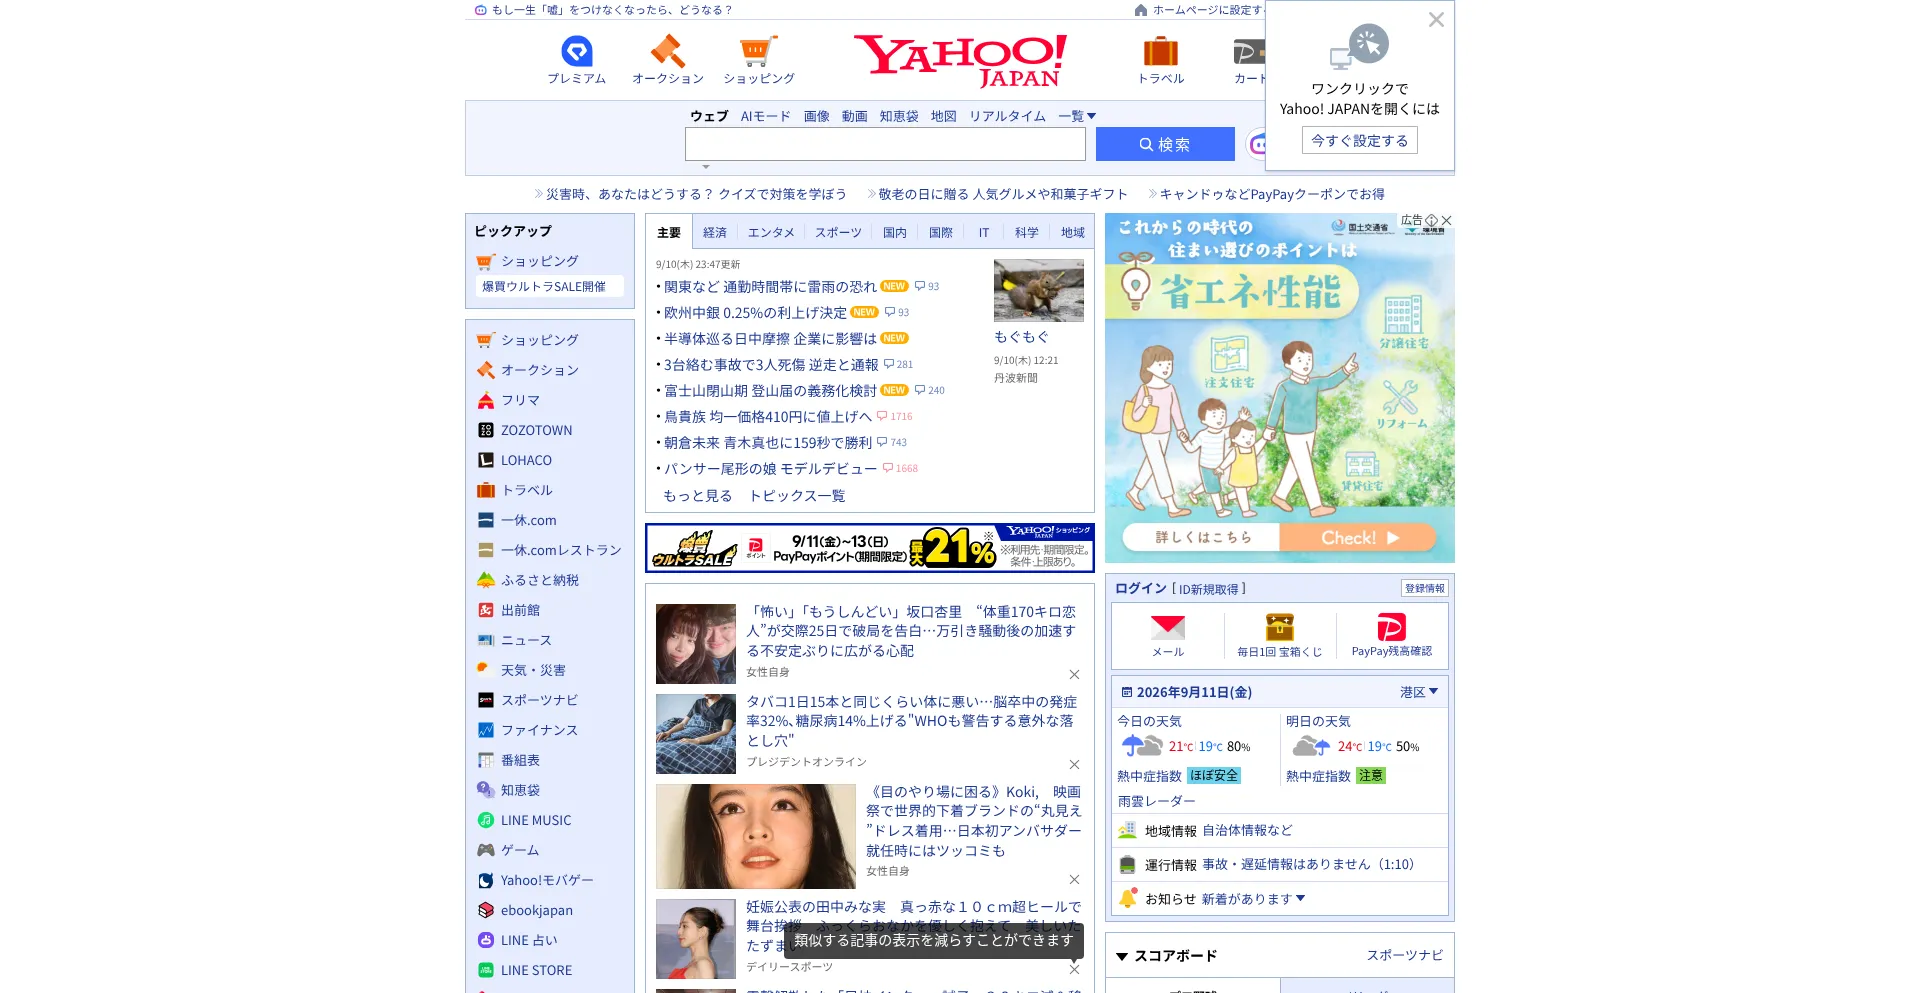Open the search suggestion arrow below search box
The width and height of the screenshot is (1920, 993).
706,167
